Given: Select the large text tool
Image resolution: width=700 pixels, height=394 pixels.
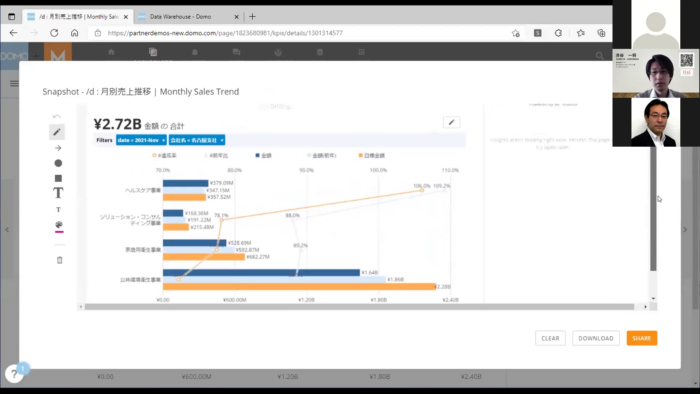Looking at the screenshot, I should (x=58, y=193).
